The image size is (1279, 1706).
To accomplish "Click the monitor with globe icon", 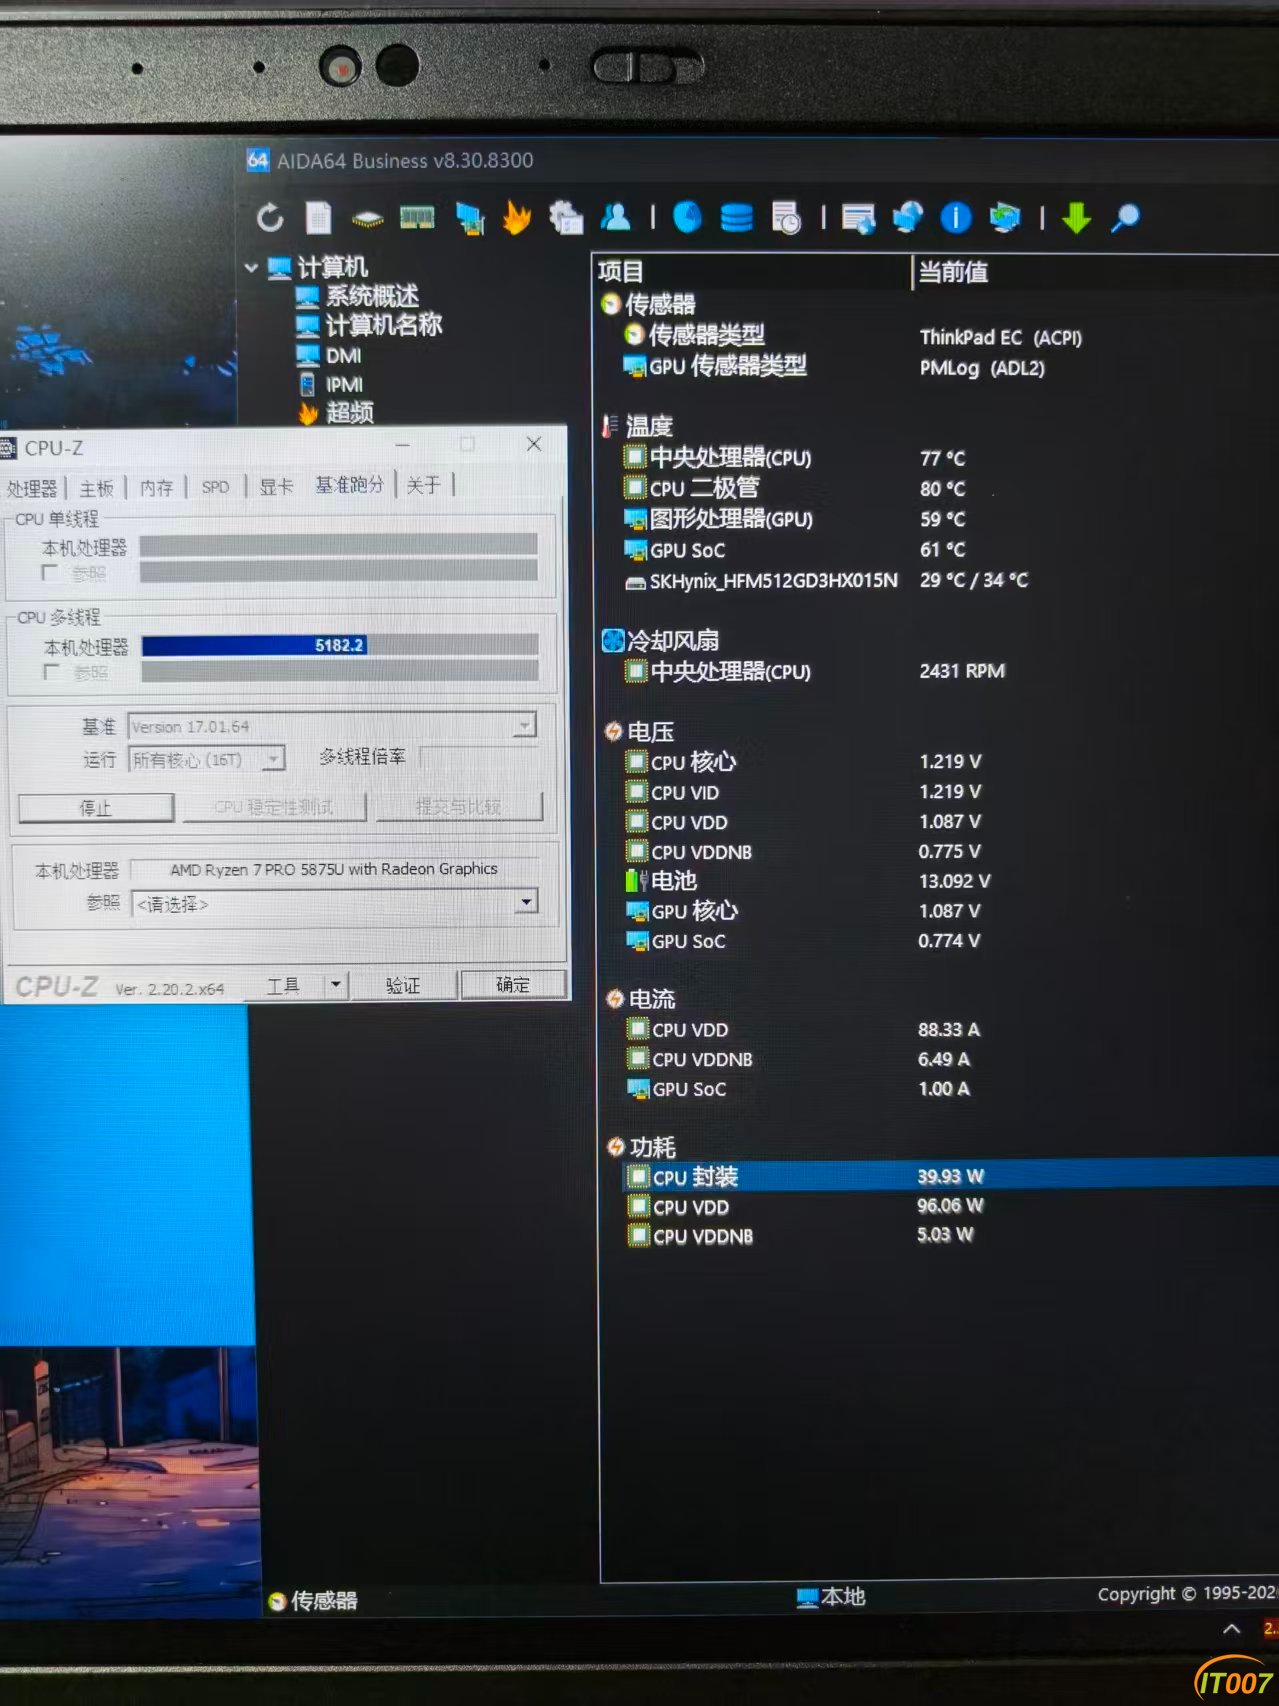I will pyautogui.click(x=1005, y=217).
